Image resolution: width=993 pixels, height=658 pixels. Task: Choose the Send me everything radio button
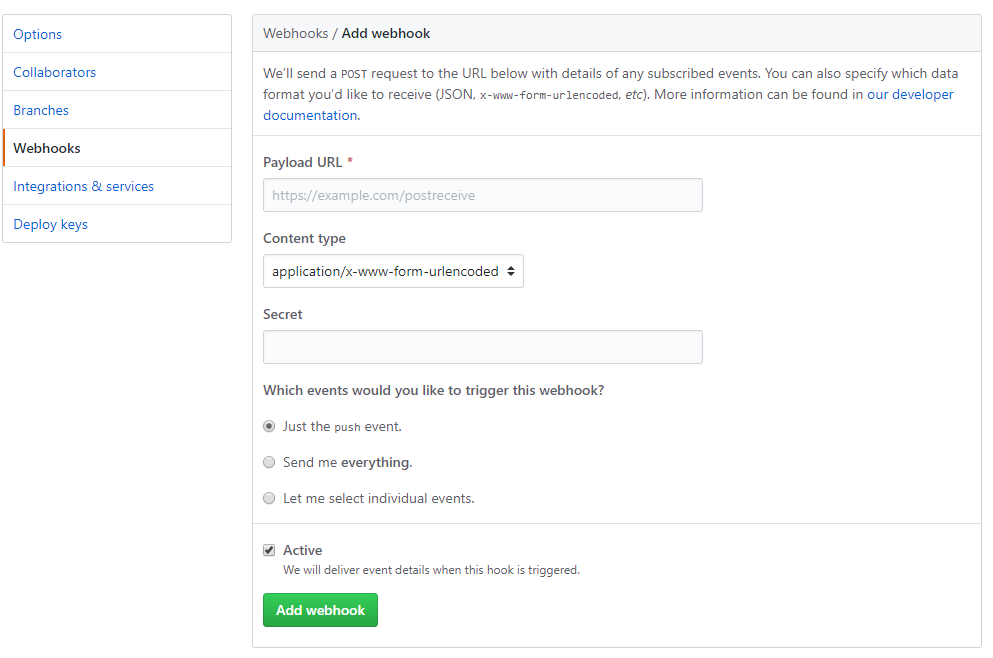pyautogui.click(x=269, y=462)
